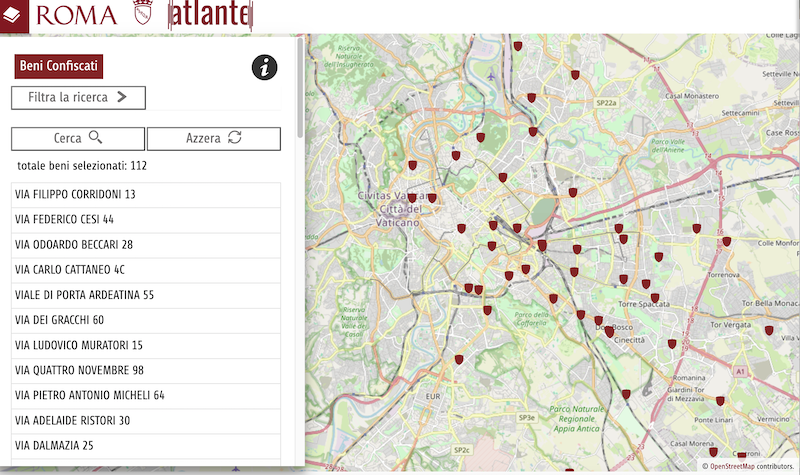The width and height of the screenshot is (800, 475).
Task: Click map marker near SP22a label
Action: point(575,75)
